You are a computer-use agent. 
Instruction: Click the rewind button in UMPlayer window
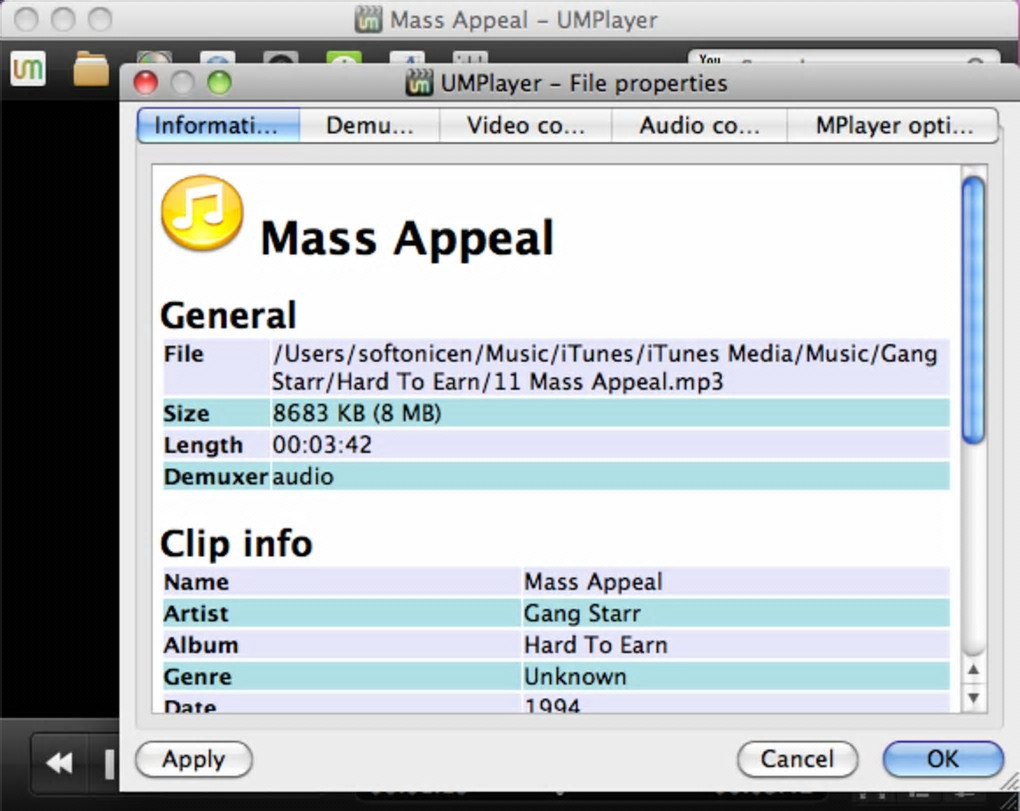point(59,762)
